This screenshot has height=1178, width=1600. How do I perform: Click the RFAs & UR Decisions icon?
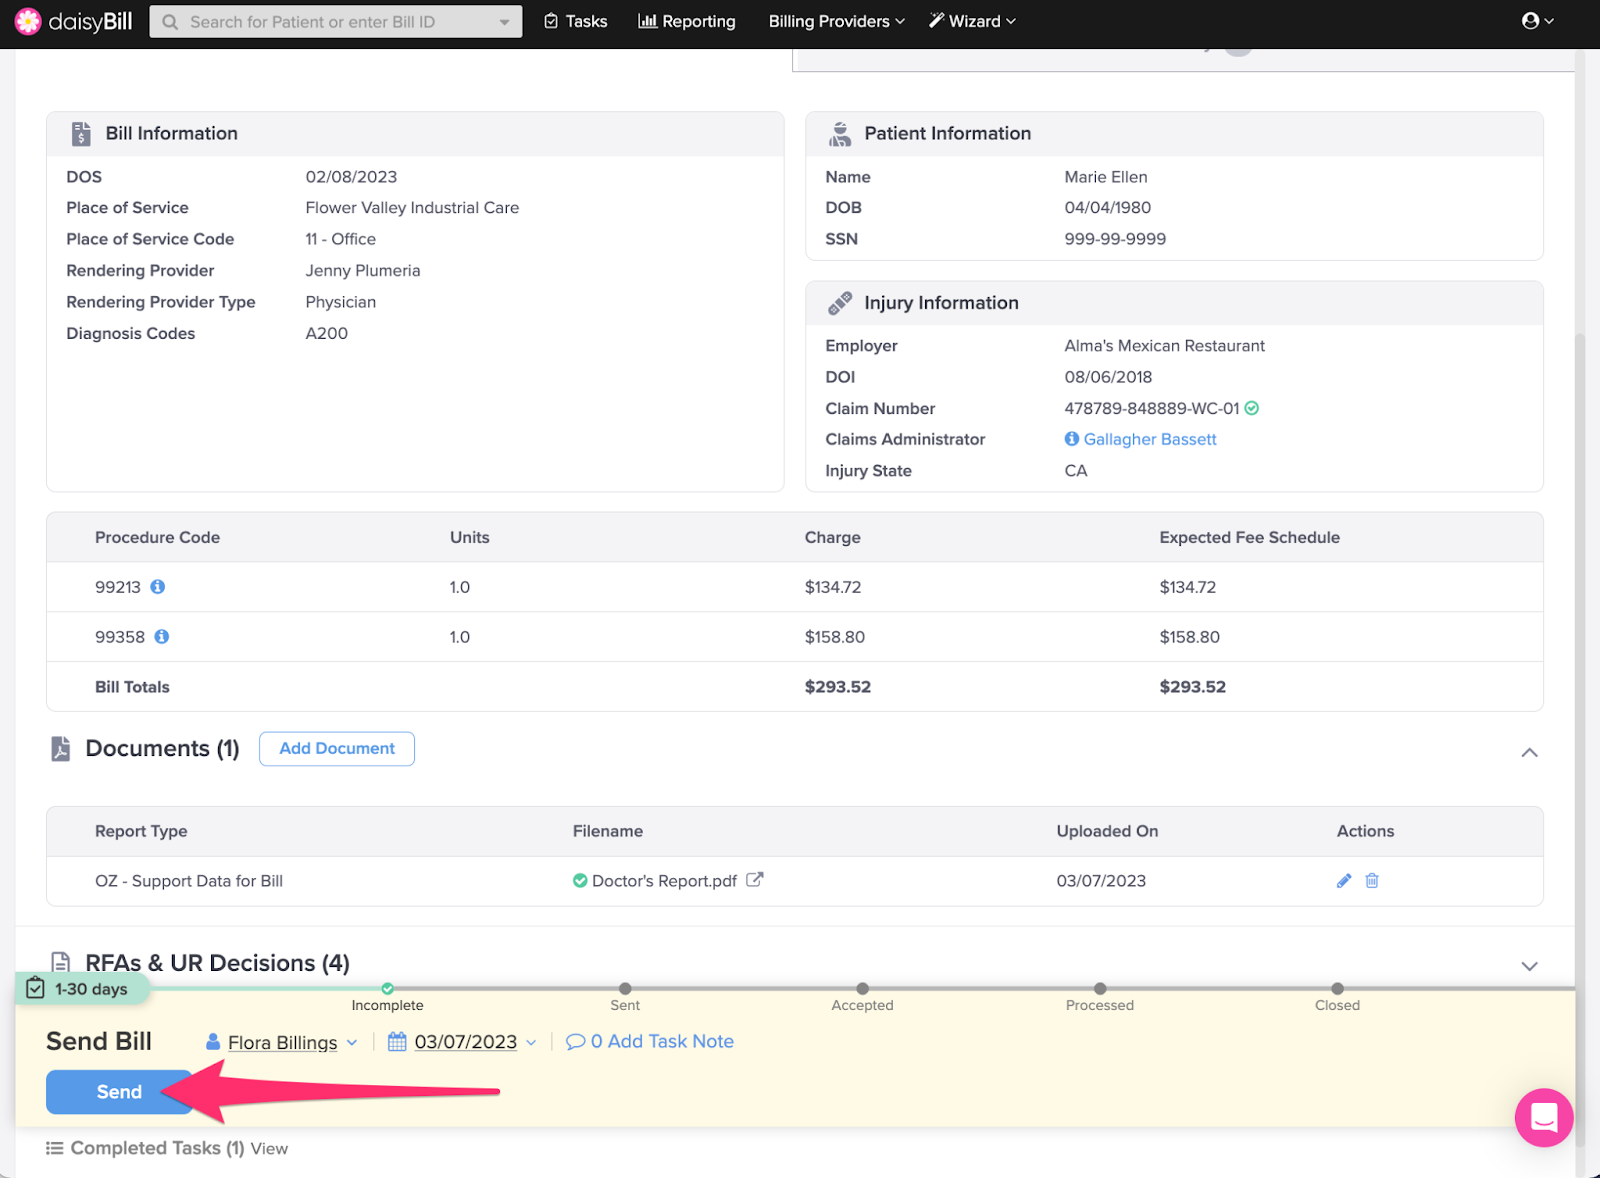click(x=61, y=963)
